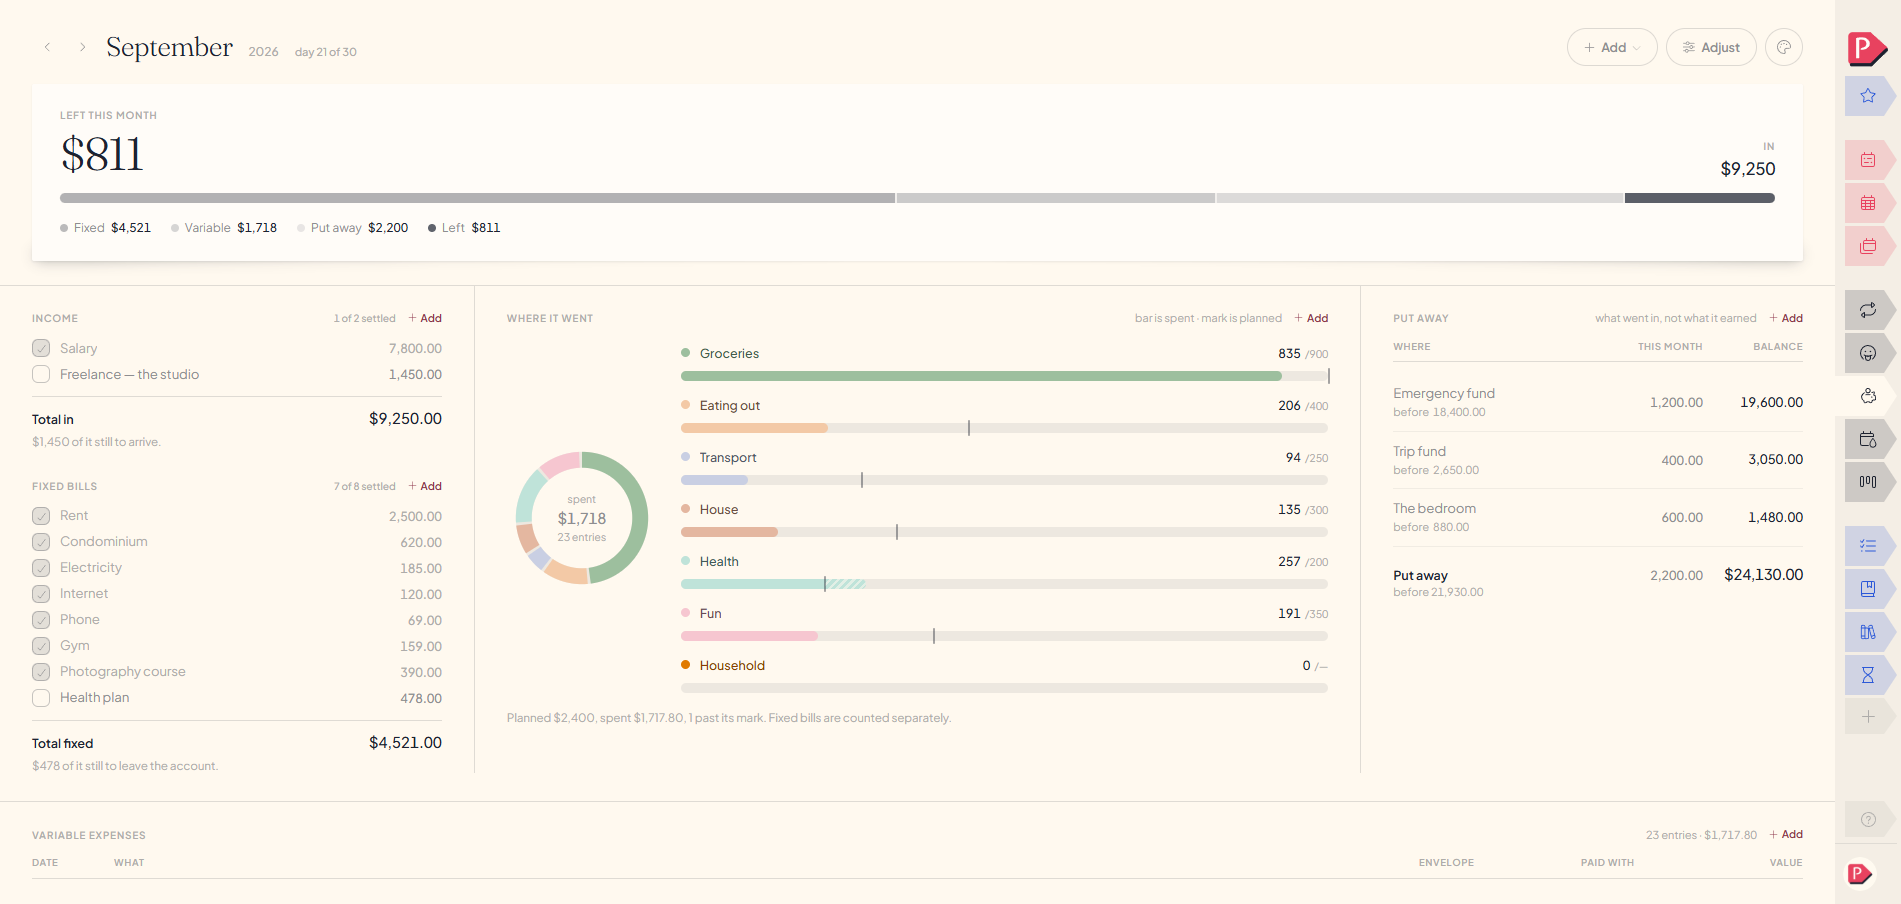
Task: Toggle the Gym bill checkbox
Action: [x=41, y=646]
